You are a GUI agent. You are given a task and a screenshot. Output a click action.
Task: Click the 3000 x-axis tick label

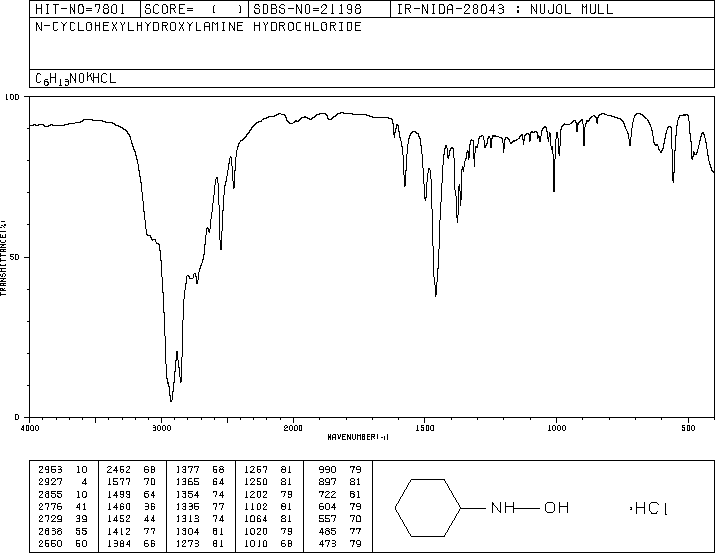pos(161,428)
